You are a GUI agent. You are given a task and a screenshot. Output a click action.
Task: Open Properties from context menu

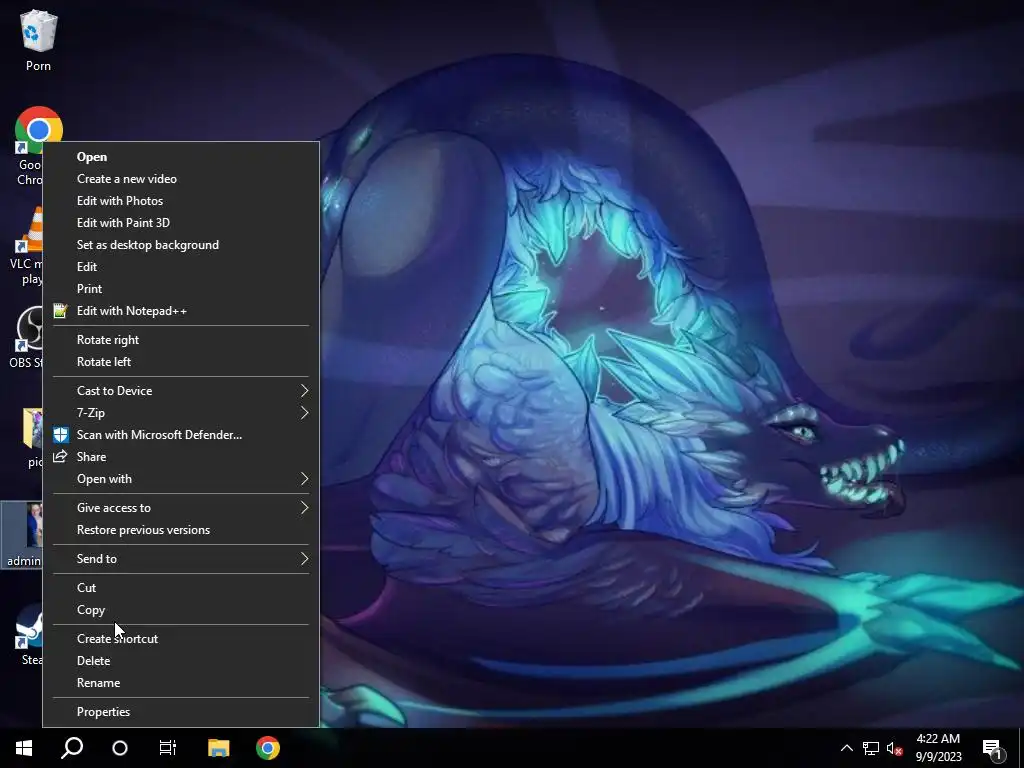pos(181,712)
